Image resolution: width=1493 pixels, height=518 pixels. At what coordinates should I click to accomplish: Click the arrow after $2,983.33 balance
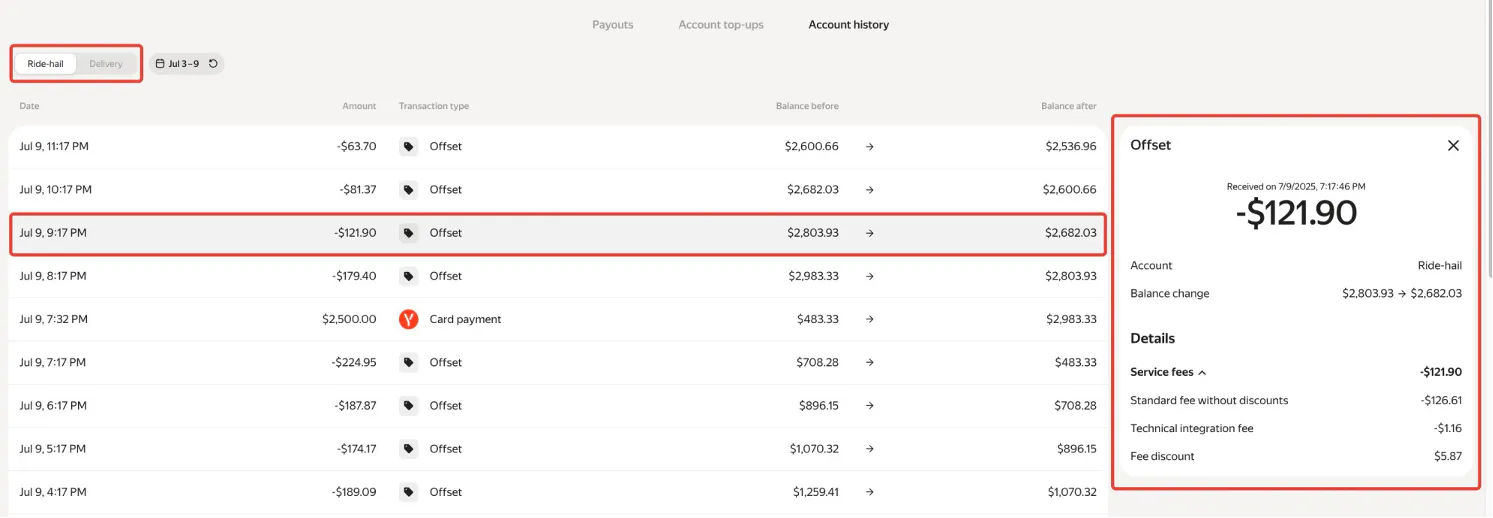(869, 276)
